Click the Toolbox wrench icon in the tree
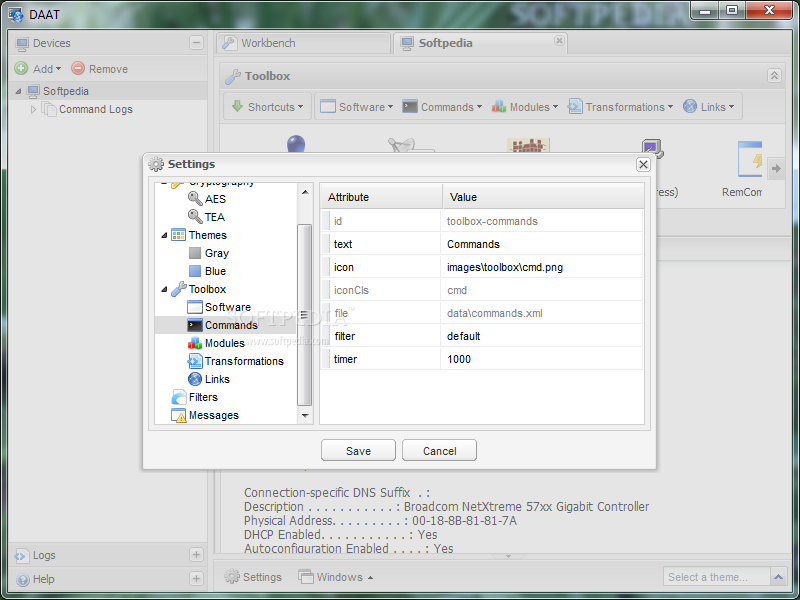800x600 pixels. tap(178, 289)
